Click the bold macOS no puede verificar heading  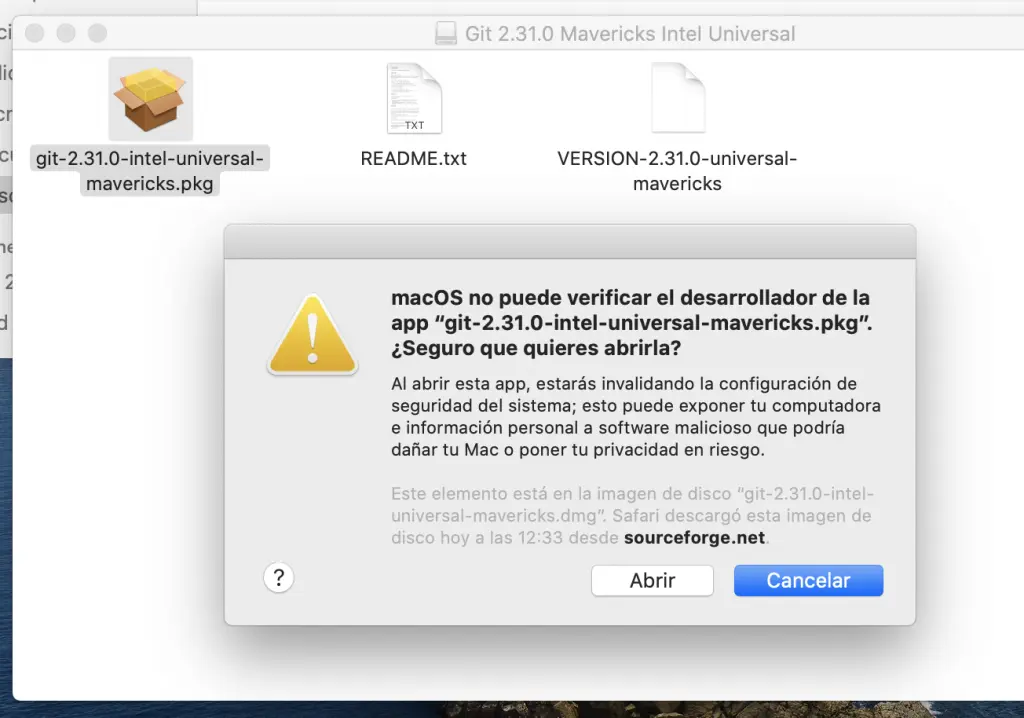coord(632,323)
